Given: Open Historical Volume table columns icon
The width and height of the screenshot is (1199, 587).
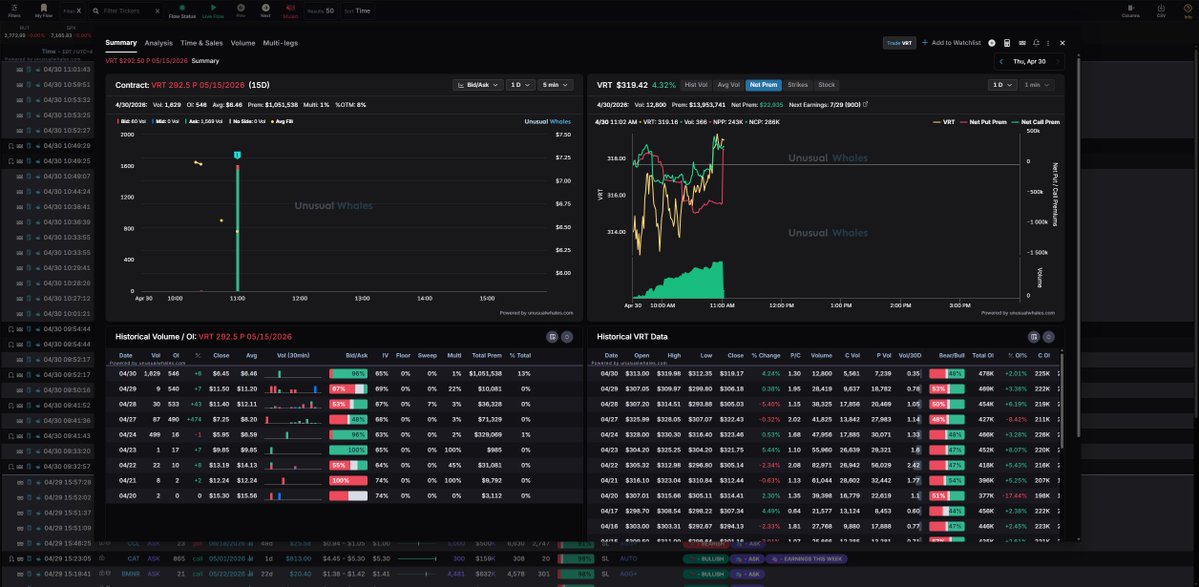Looking at the screenshot, I should coord(552,336).
